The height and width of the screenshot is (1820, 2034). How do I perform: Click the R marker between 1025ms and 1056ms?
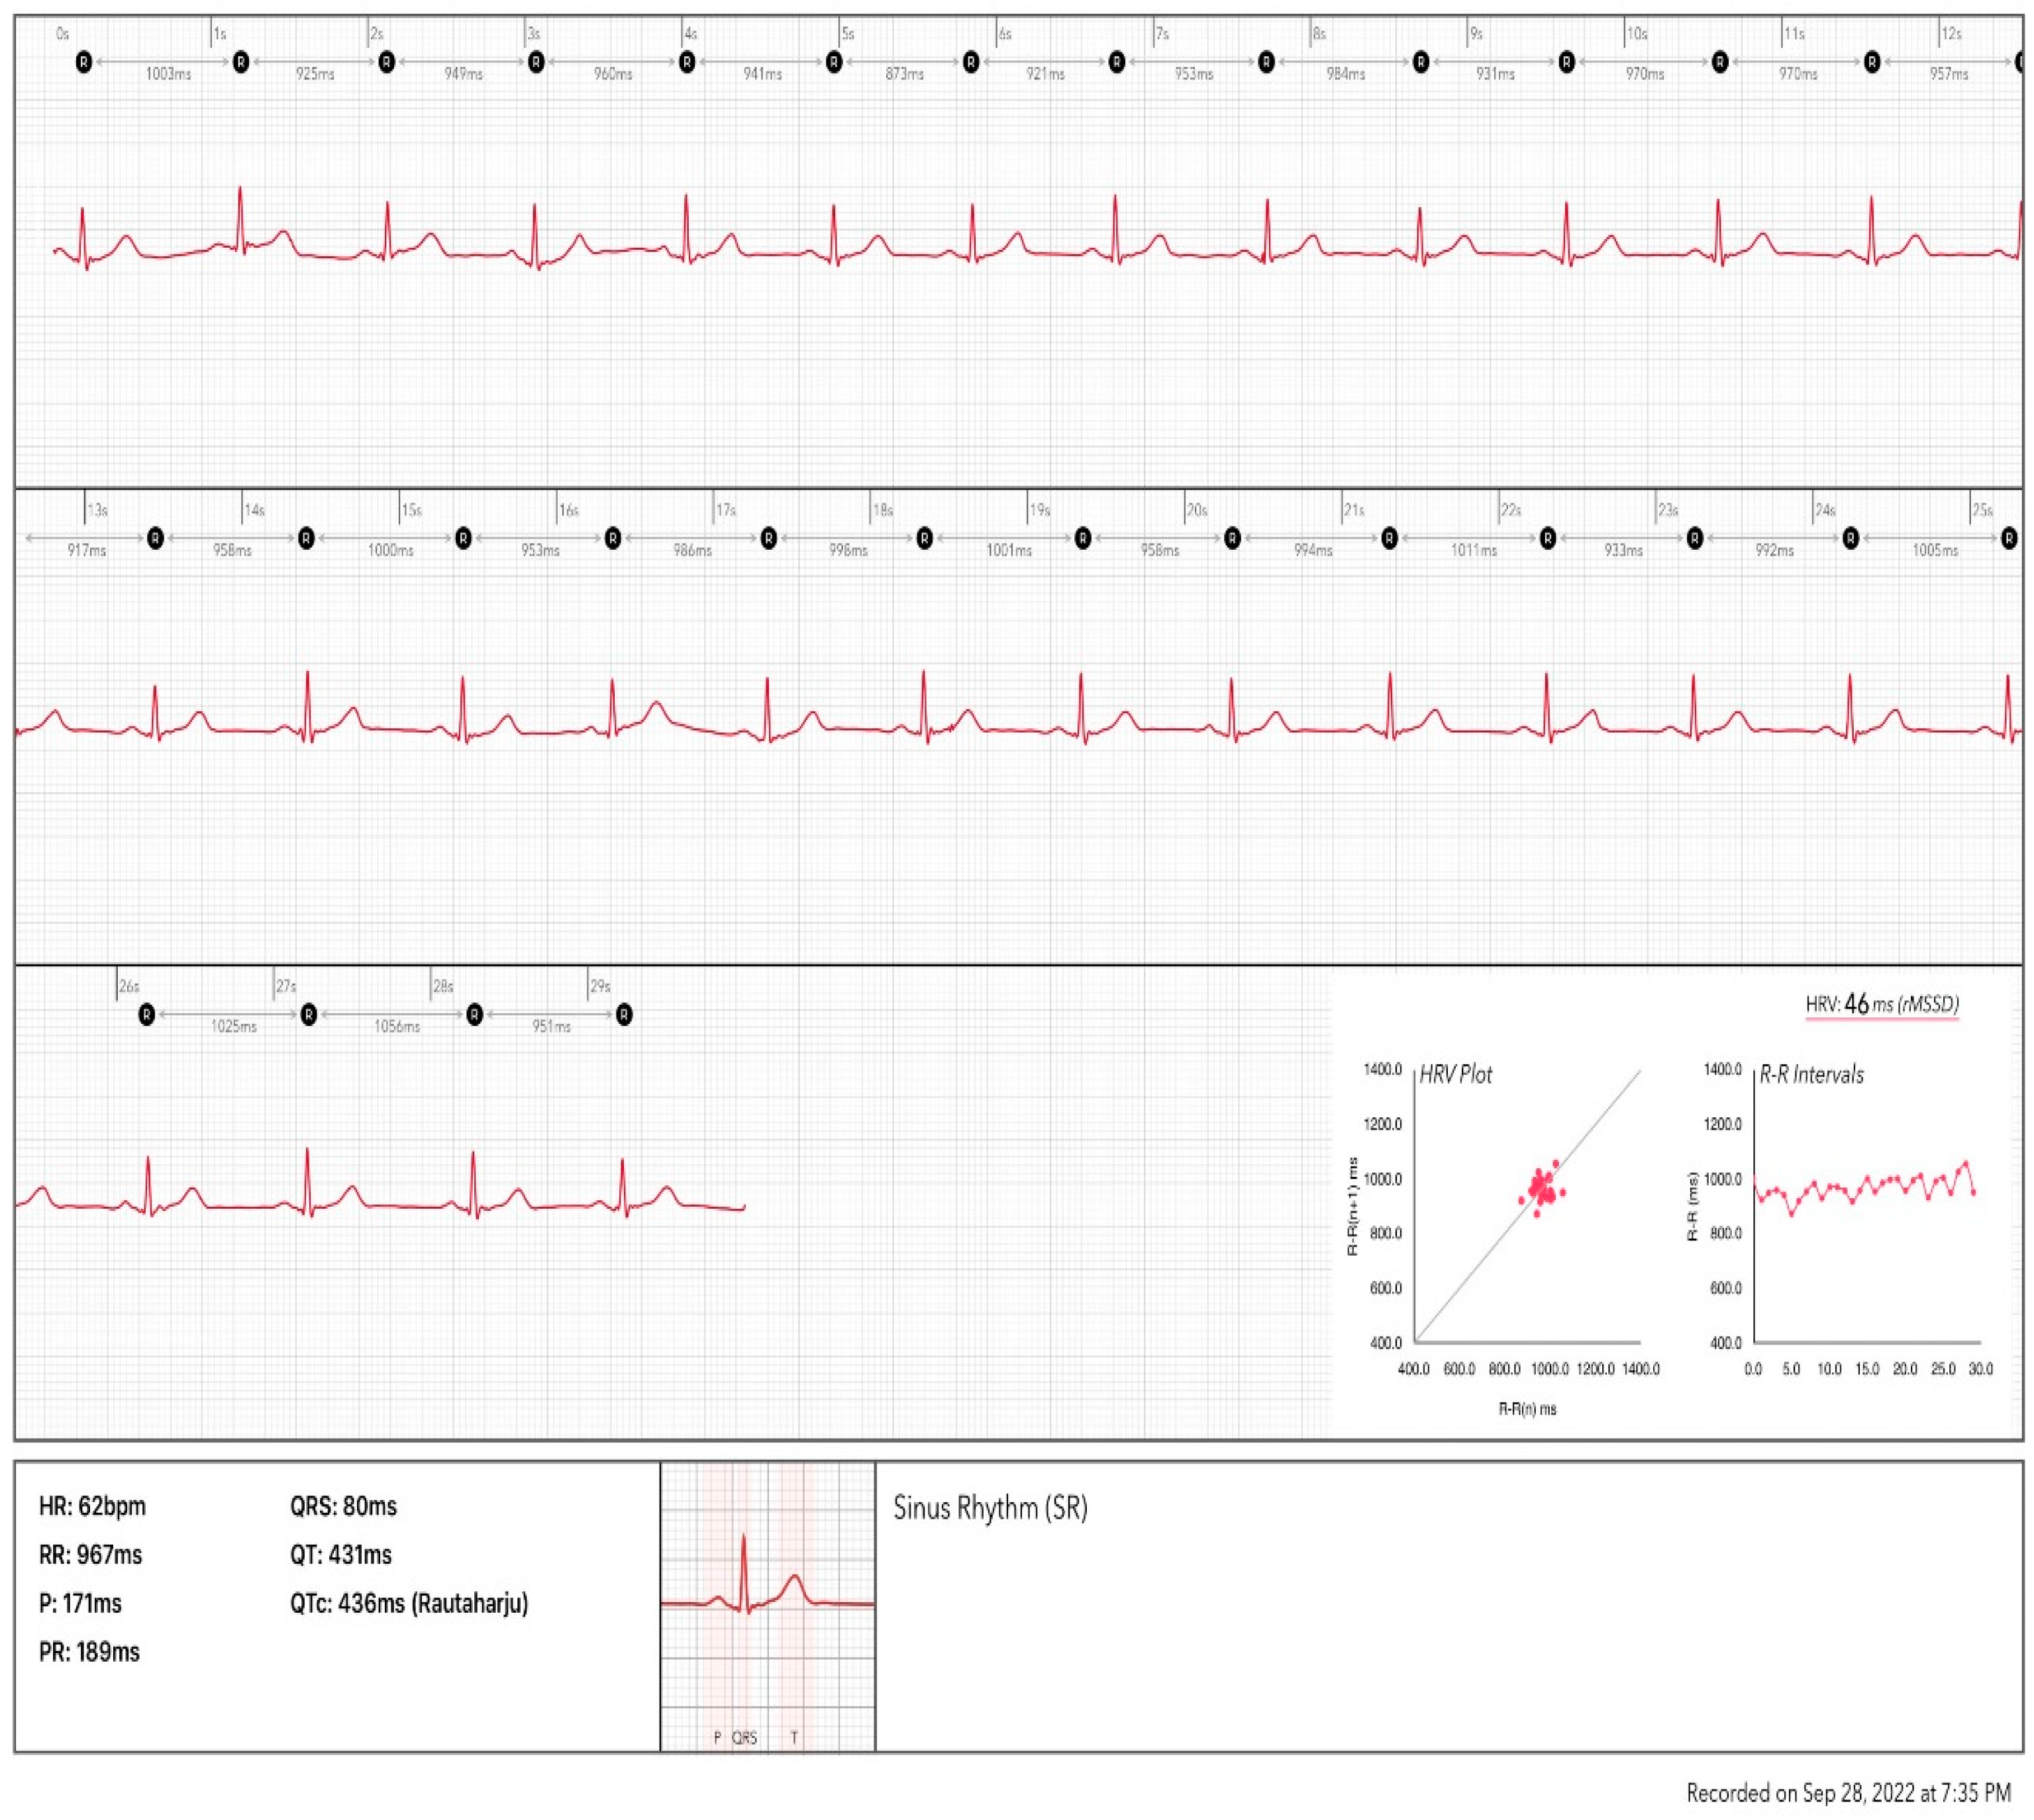coord(309,1015)
